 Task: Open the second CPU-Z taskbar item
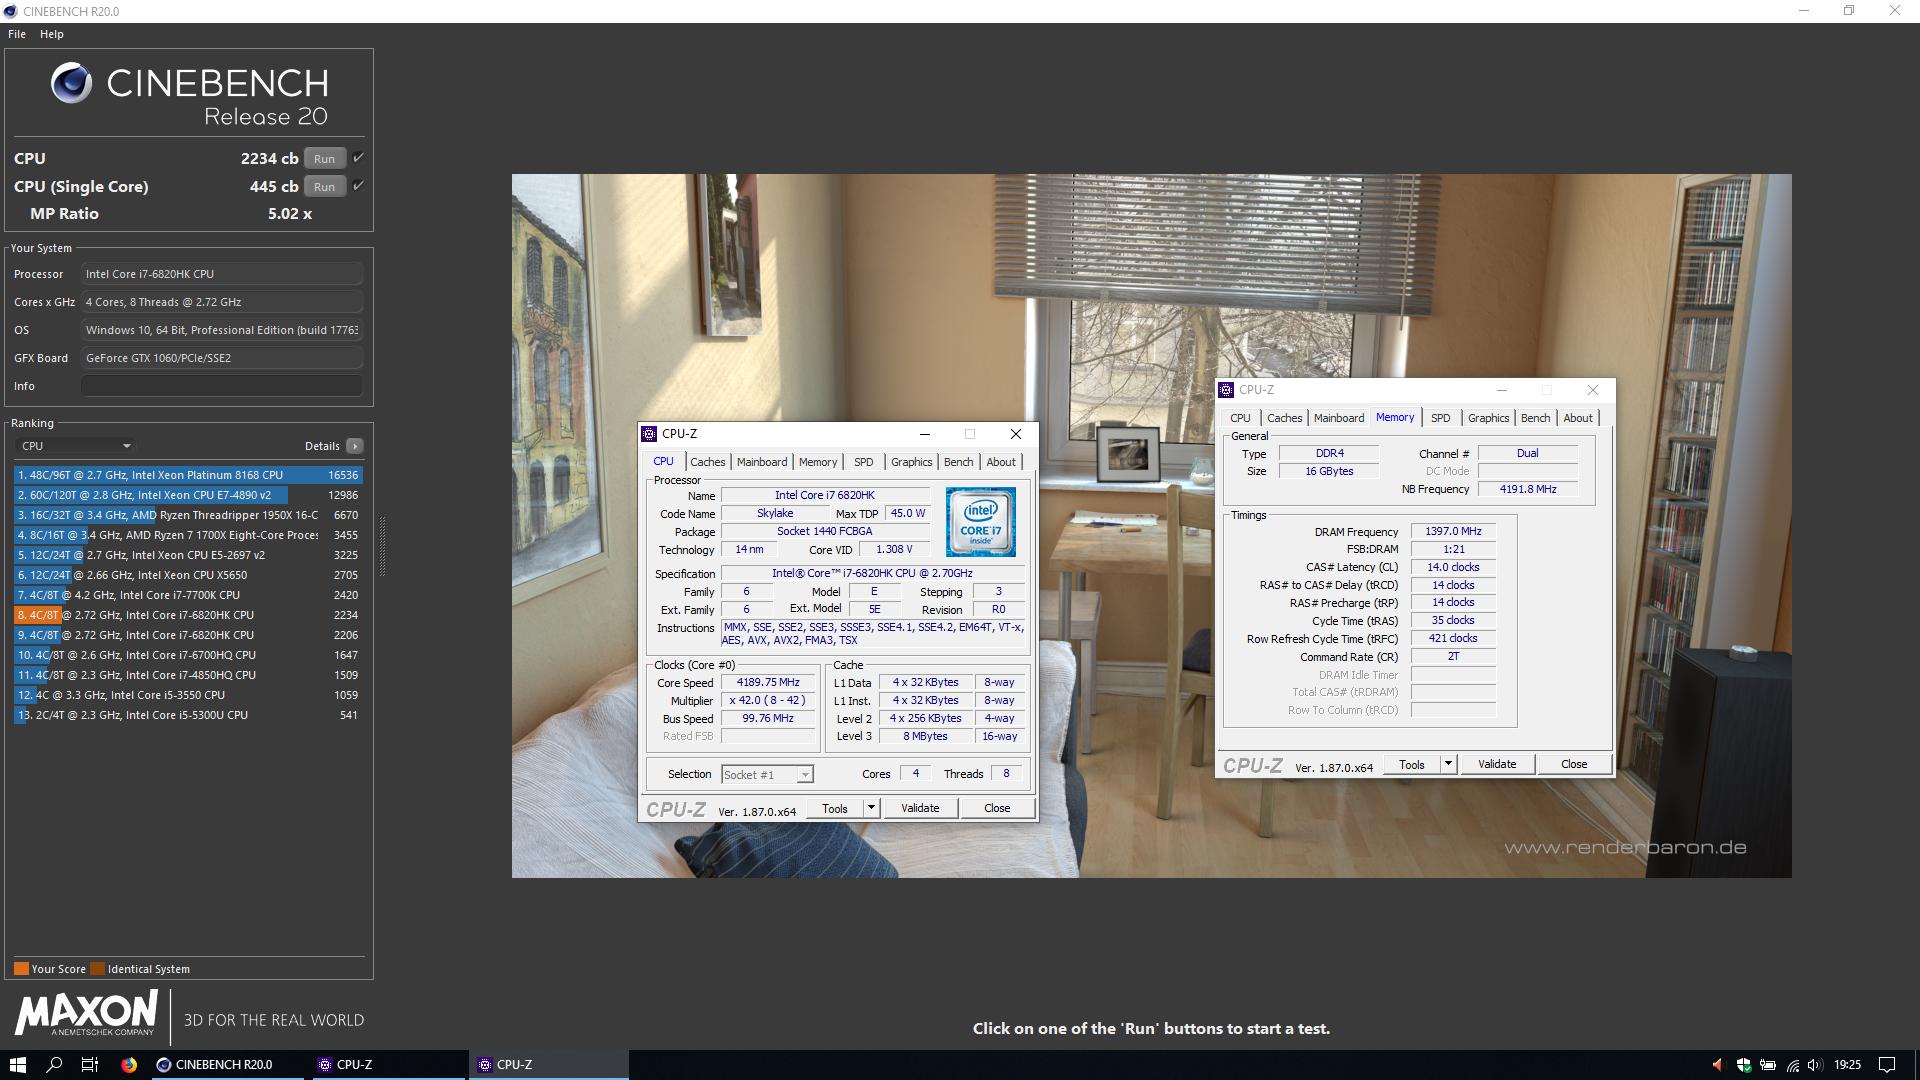pyautogui.click(x=548, y=1065)
